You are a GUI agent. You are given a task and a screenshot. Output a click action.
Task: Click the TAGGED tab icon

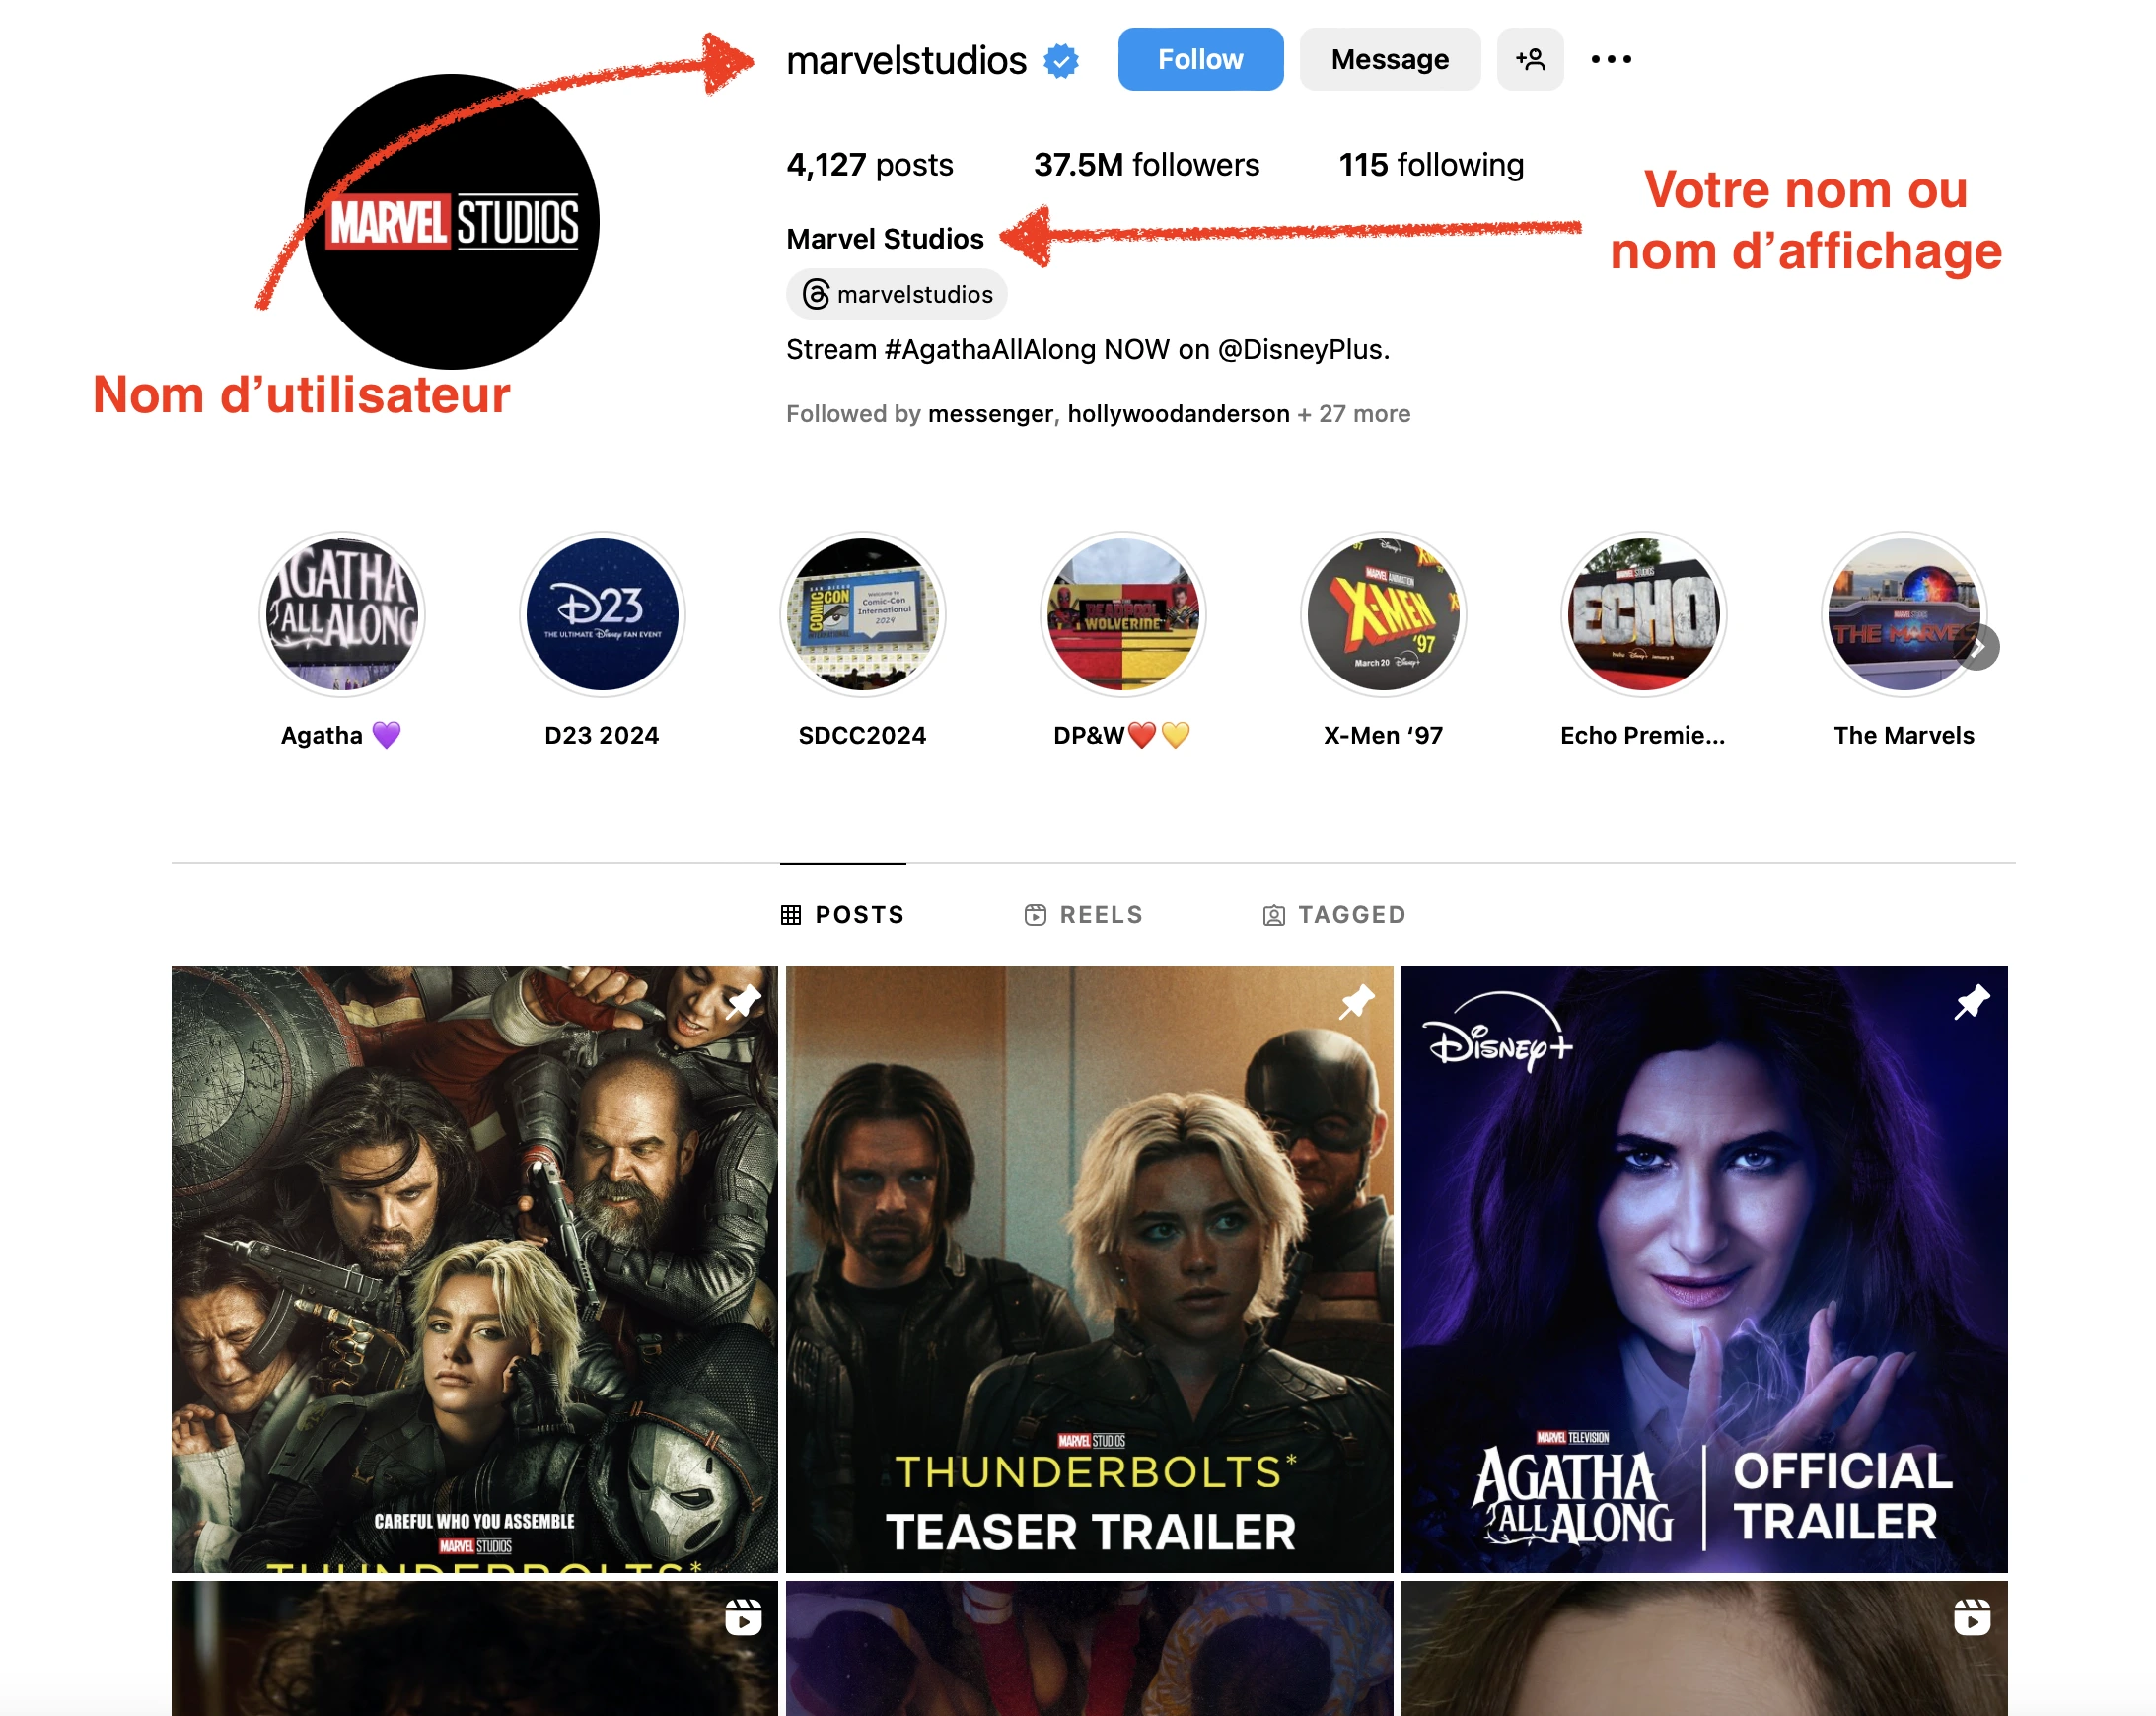point(1273,912)
